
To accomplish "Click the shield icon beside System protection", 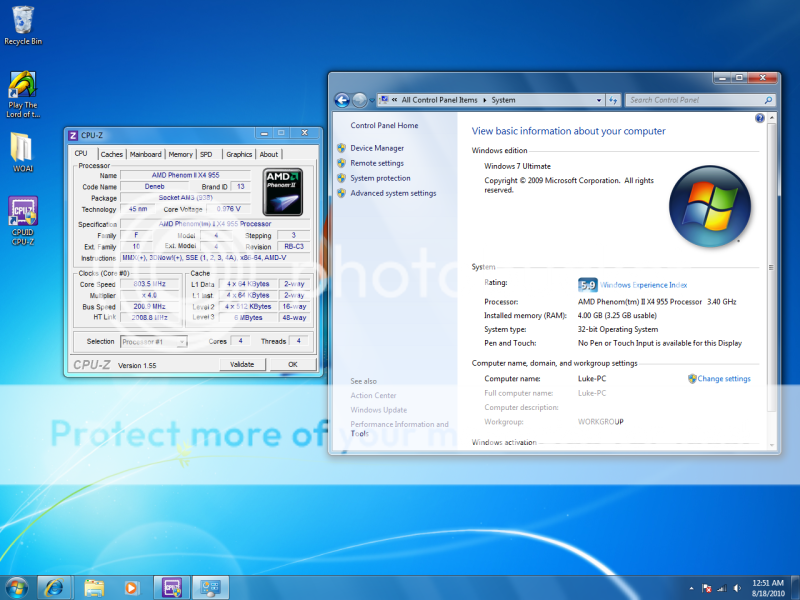I will click(341, 178).
